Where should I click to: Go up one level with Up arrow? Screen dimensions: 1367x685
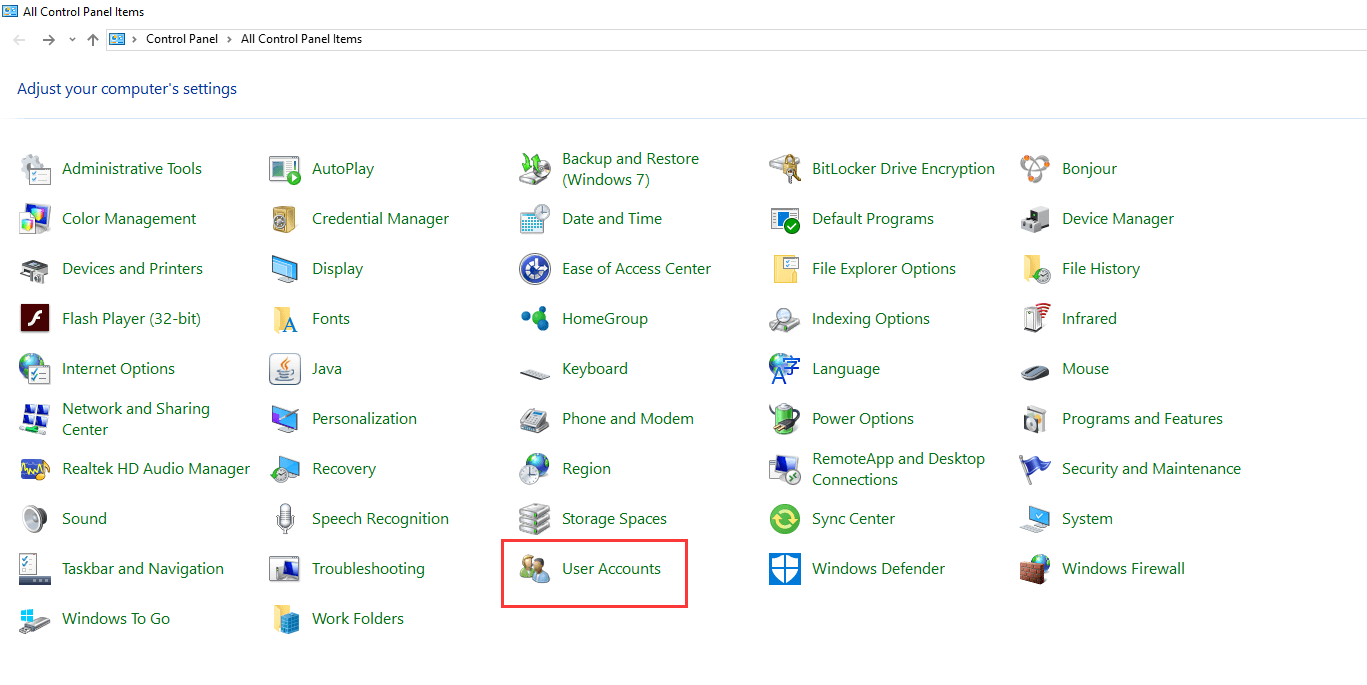tap(93, 40)
